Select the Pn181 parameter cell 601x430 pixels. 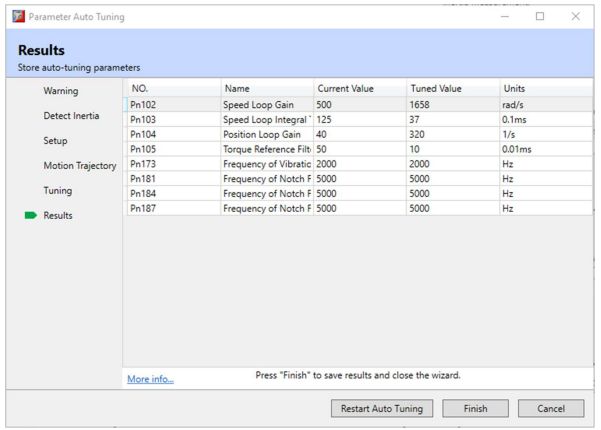pyautogui.click(x=174, y=179)
